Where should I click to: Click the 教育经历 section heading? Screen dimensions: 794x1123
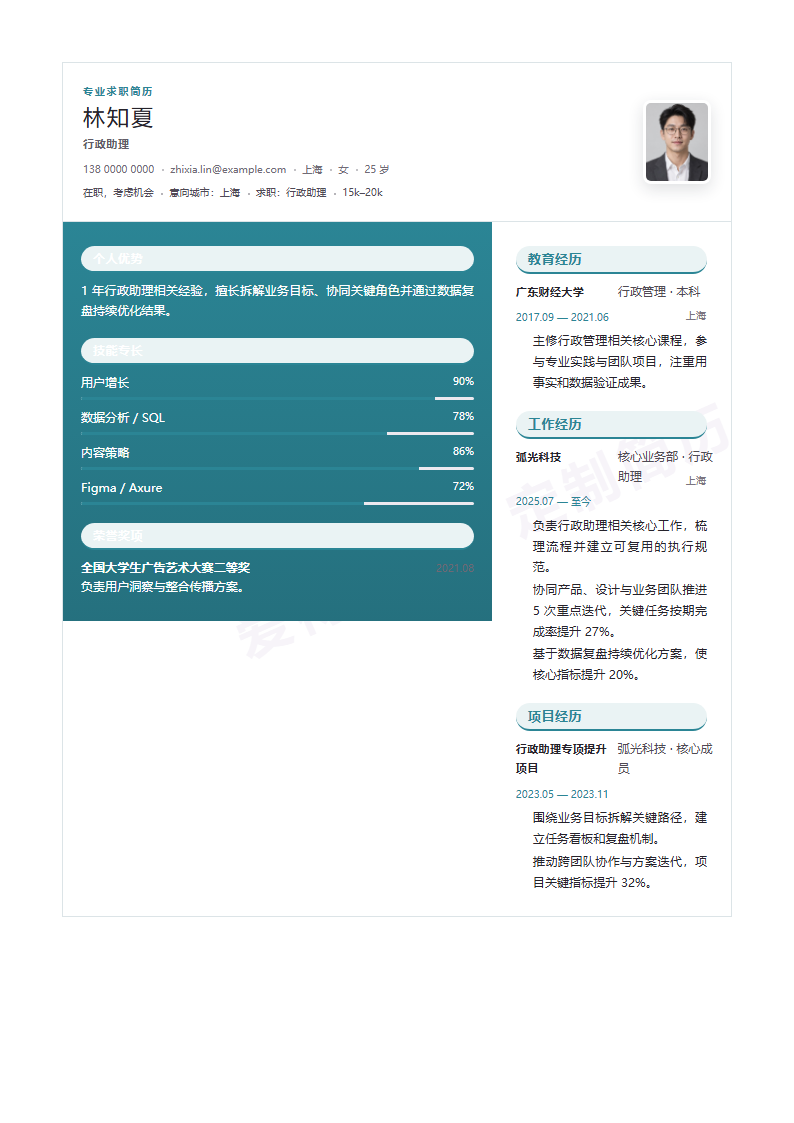(x=611, y=259)
